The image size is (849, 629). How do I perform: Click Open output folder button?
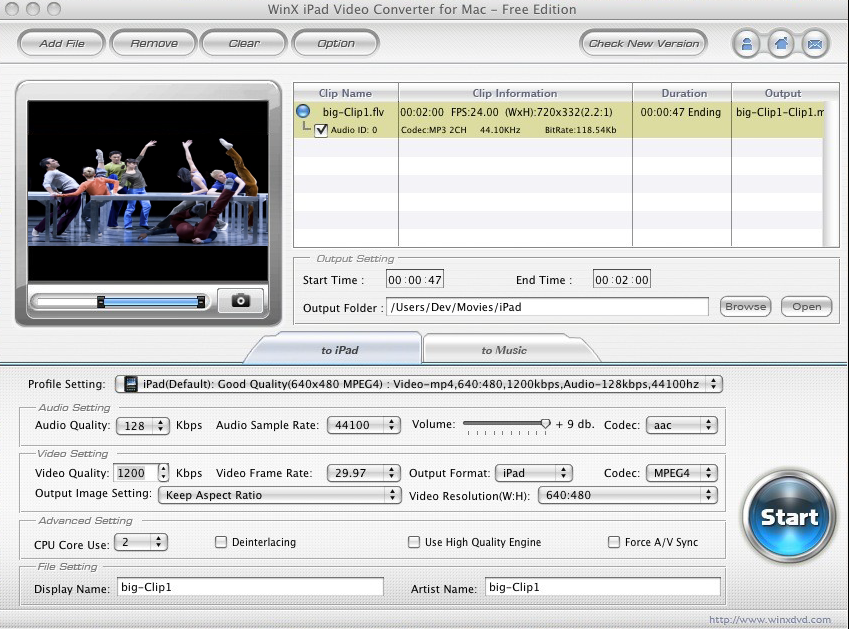pos(807,306)
